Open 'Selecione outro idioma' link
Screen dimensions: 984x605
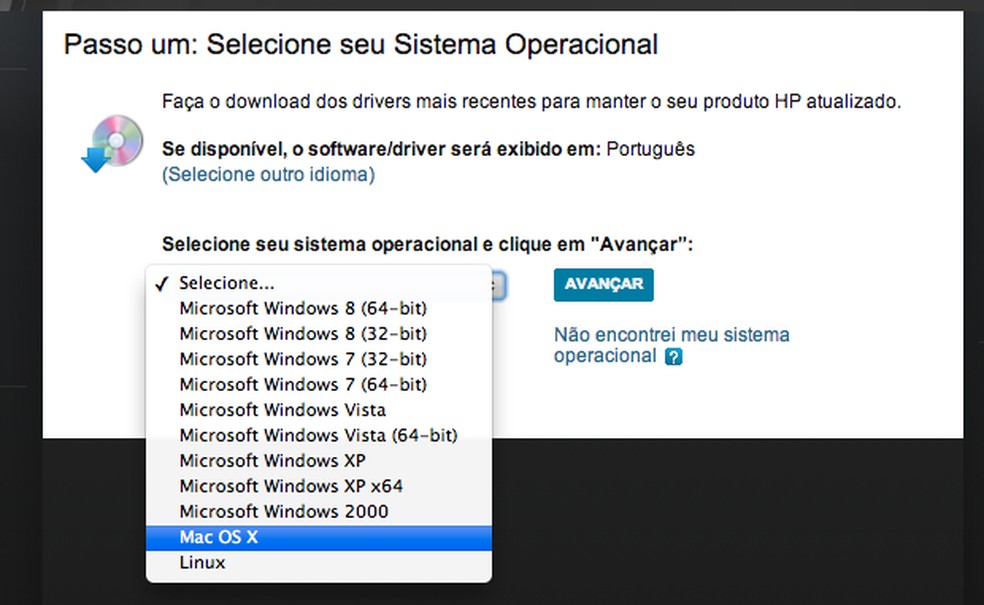coord(268,174)
